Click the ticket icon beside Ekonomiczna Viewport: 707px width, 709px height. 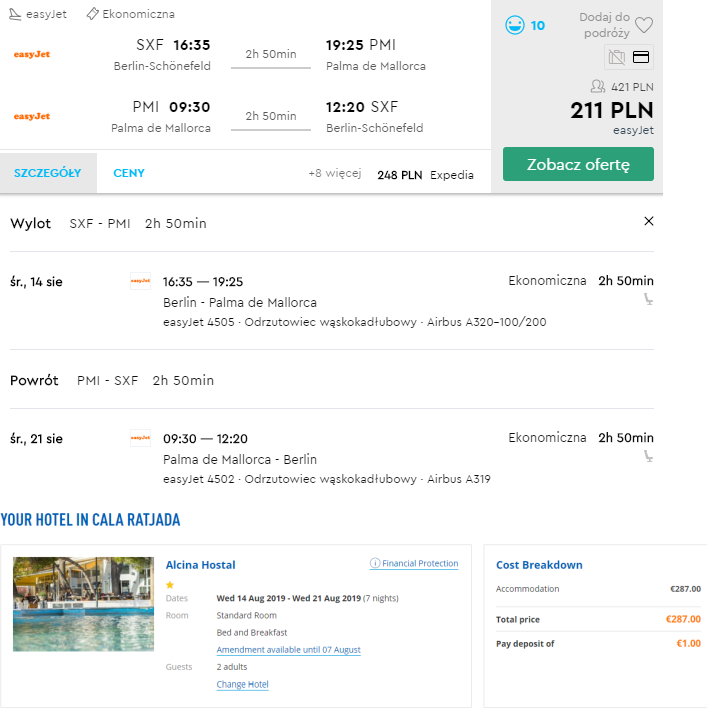click(x=92, y=14)
